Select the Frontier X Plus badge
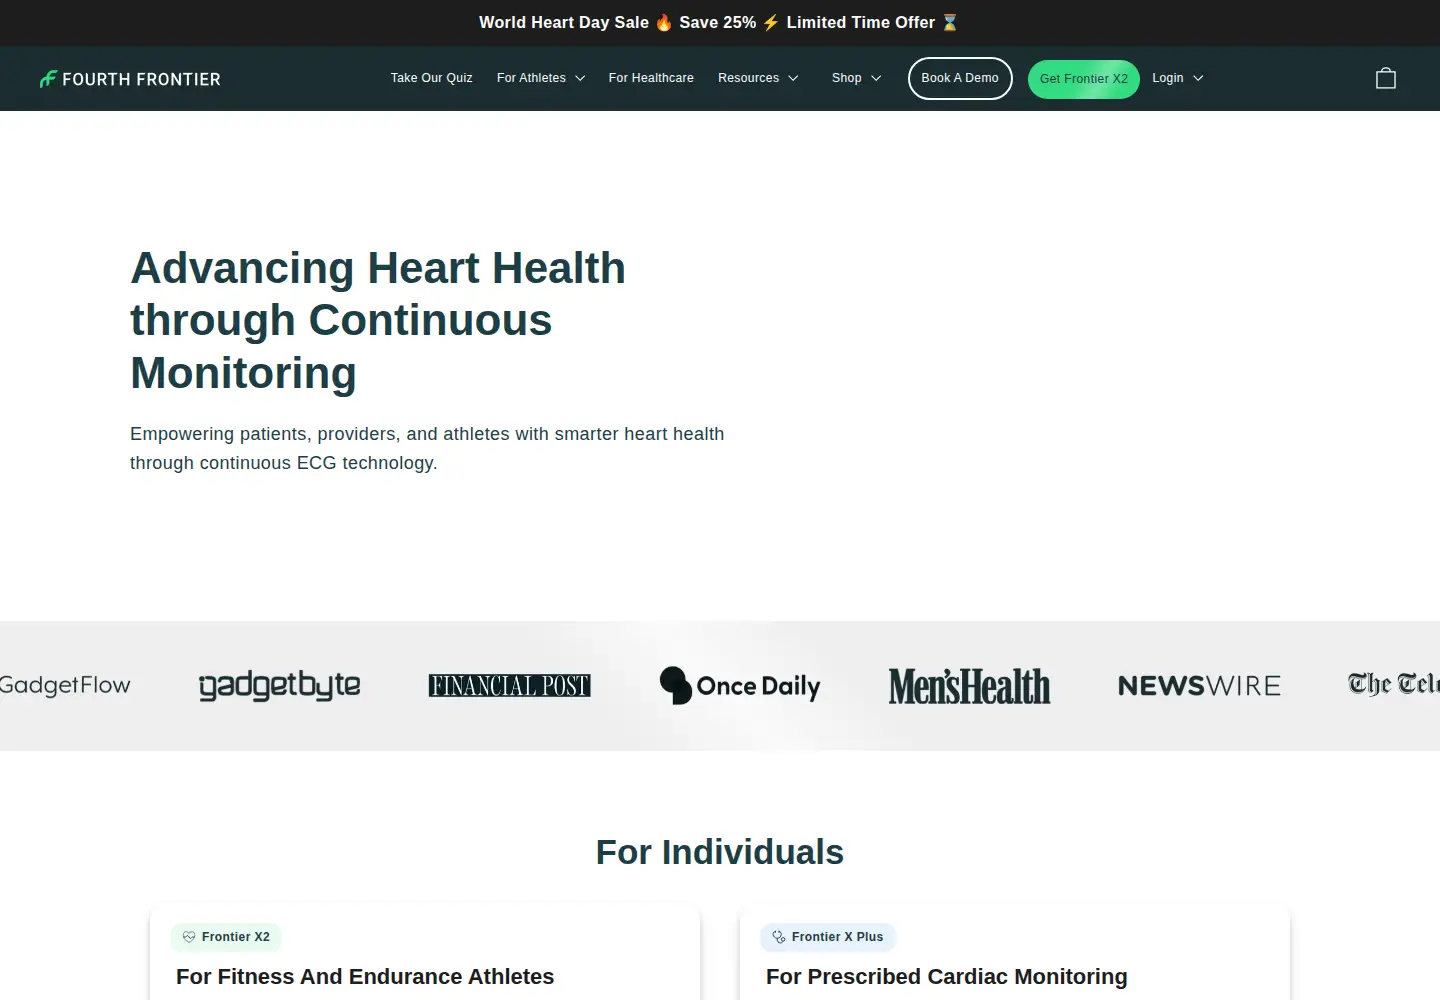Screen dimensions: 1440x1000 pos(828,937)
